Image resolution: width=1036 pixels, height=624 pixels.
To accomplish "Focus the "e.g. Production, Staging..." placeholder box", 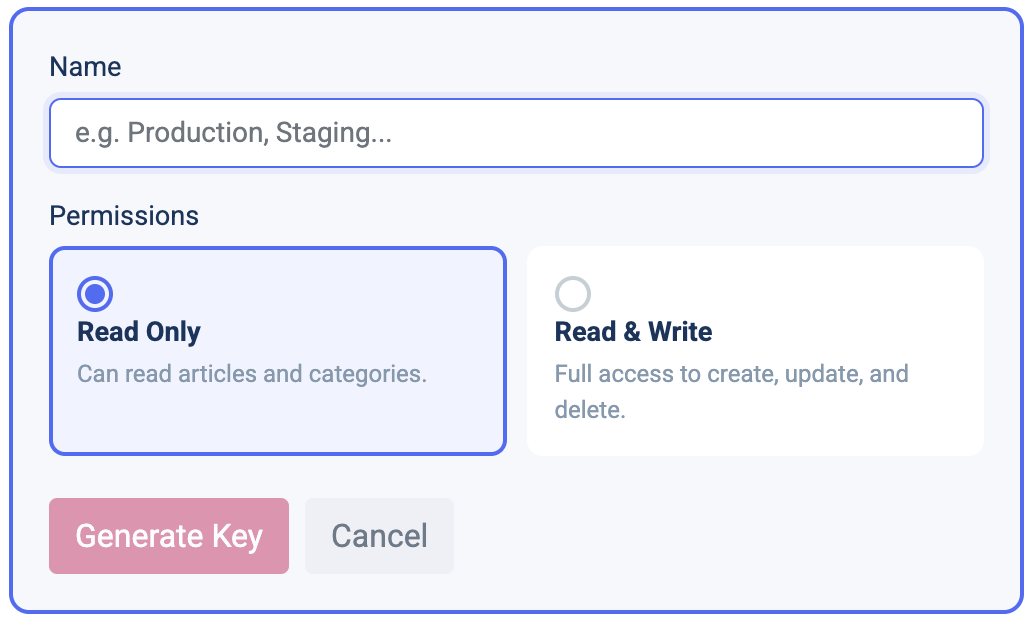I will 516,133.
